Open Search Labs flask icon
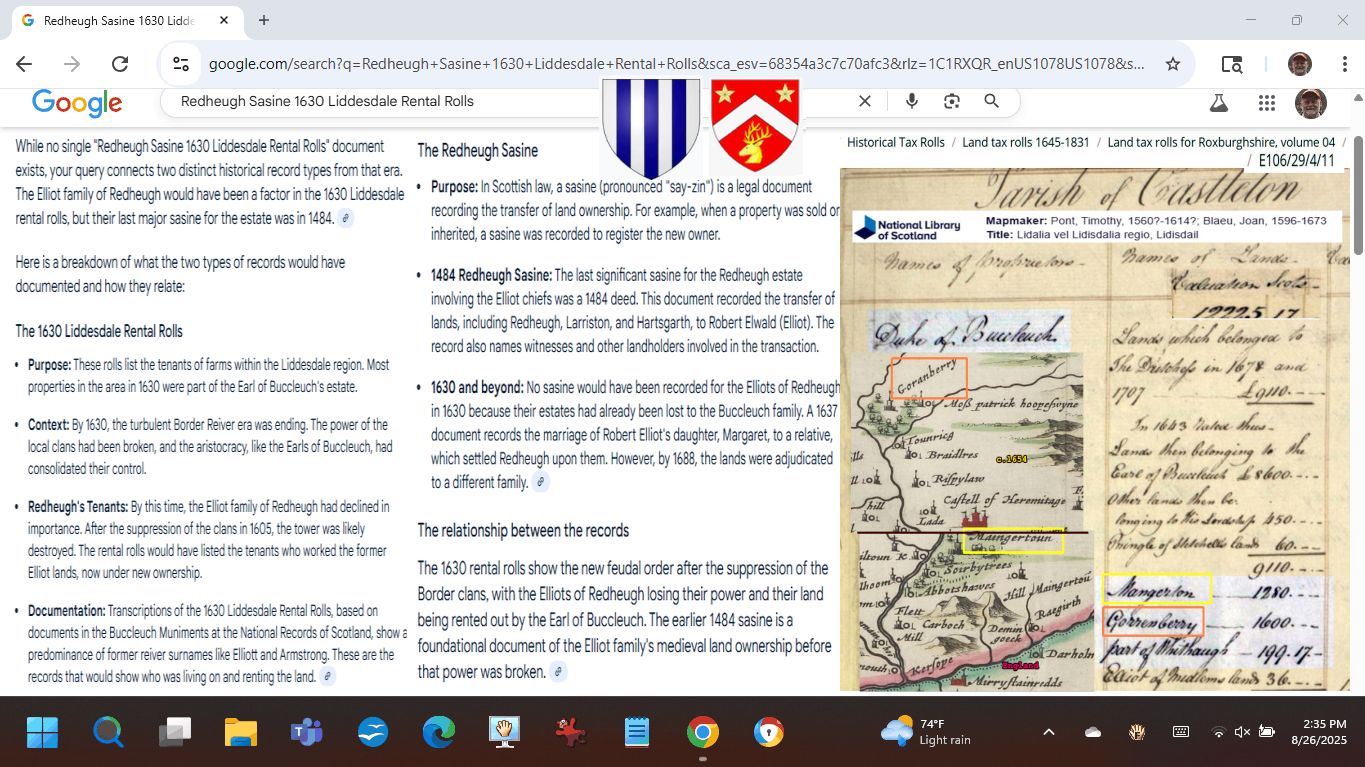Viewport: 1365px width, 767px height. coord(1218,102)
